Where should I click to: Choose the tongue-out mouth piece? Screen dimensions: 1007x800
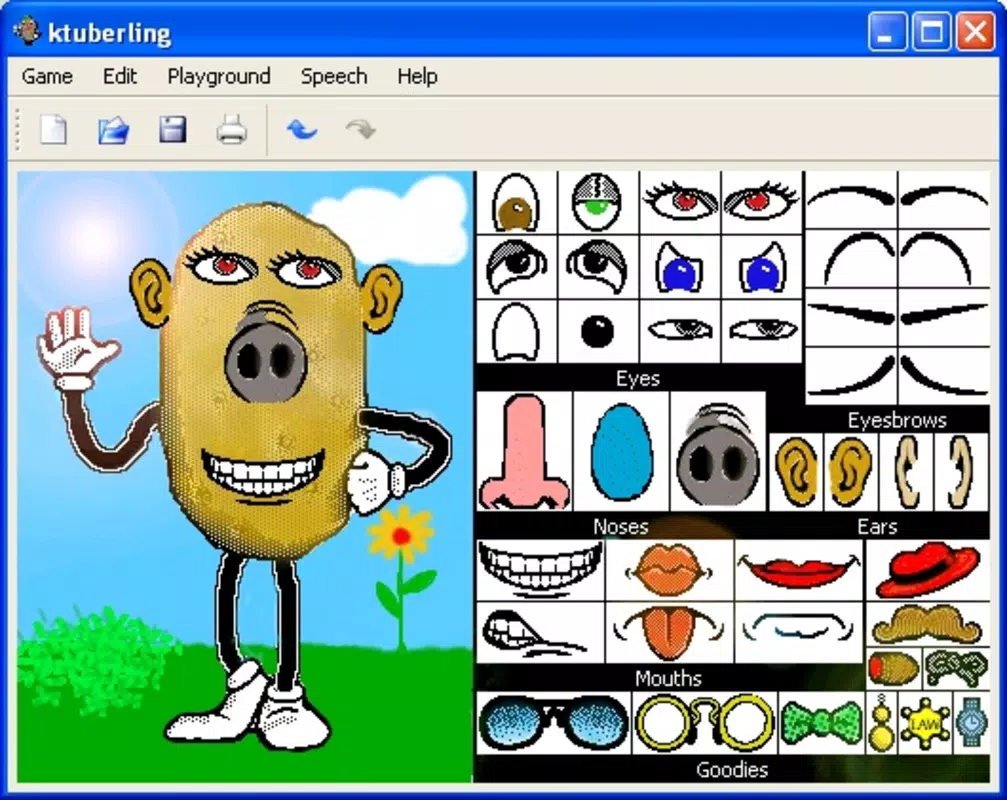pos(669,632)
